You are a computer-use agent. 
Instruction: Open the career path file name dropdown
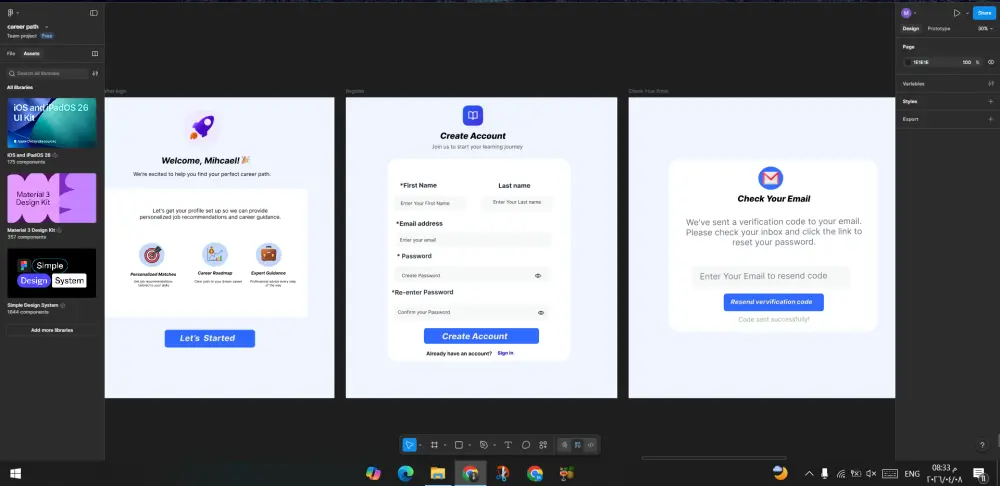(47, 27)
